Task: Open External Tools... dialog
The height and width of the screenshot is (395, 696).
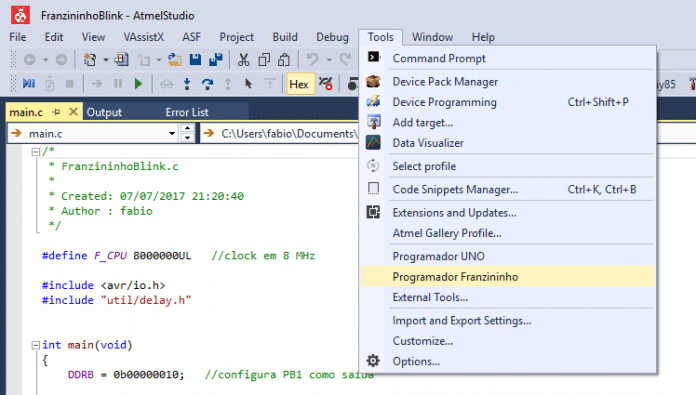Action: (x=508, y=297)
